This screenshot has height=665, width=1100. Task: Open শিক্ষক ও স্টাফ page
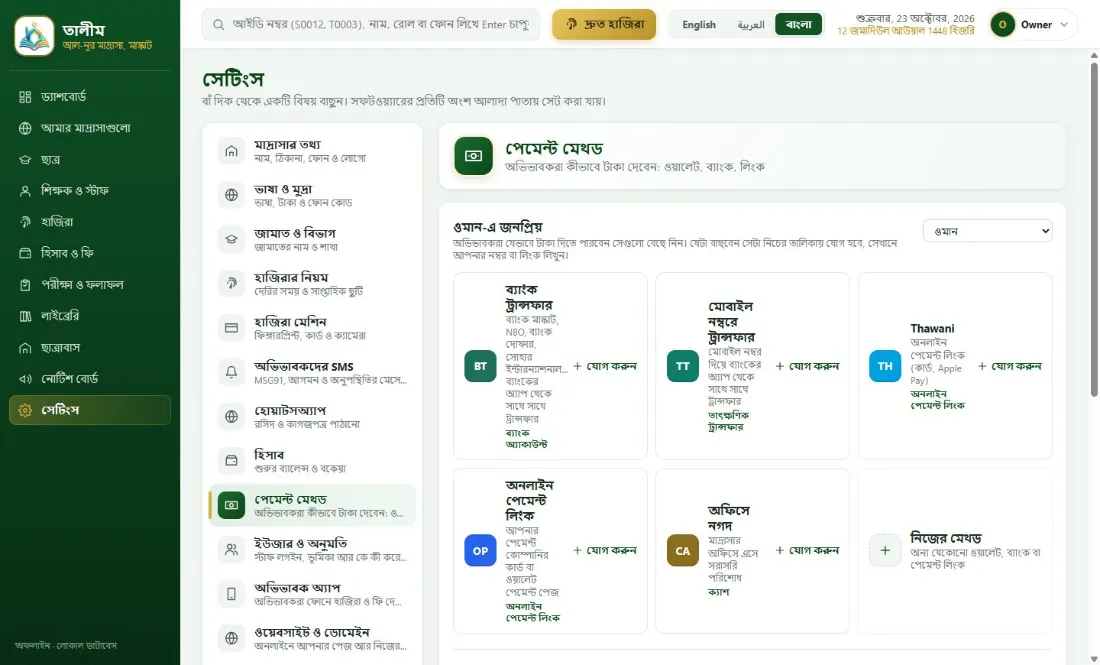tap(90, 191)
